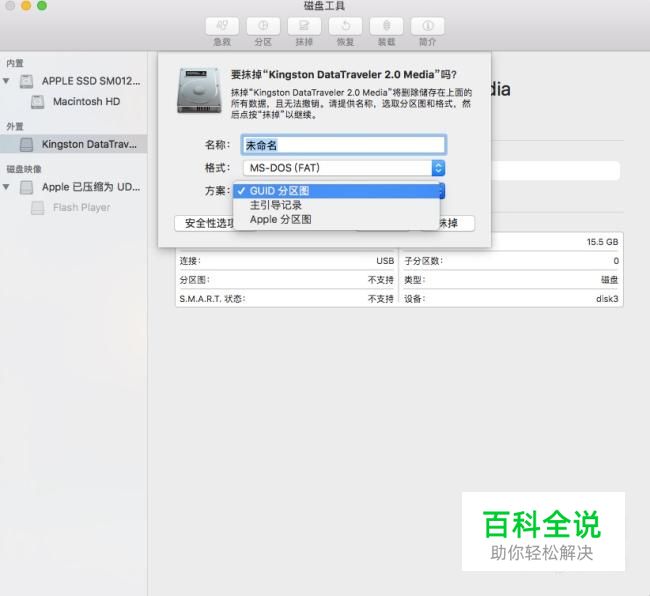Image resolution: width=650 pixels, height=596 pixels.
Task: Collapse the APPLE SSD disclosure triangle
Action: (6, 81)
